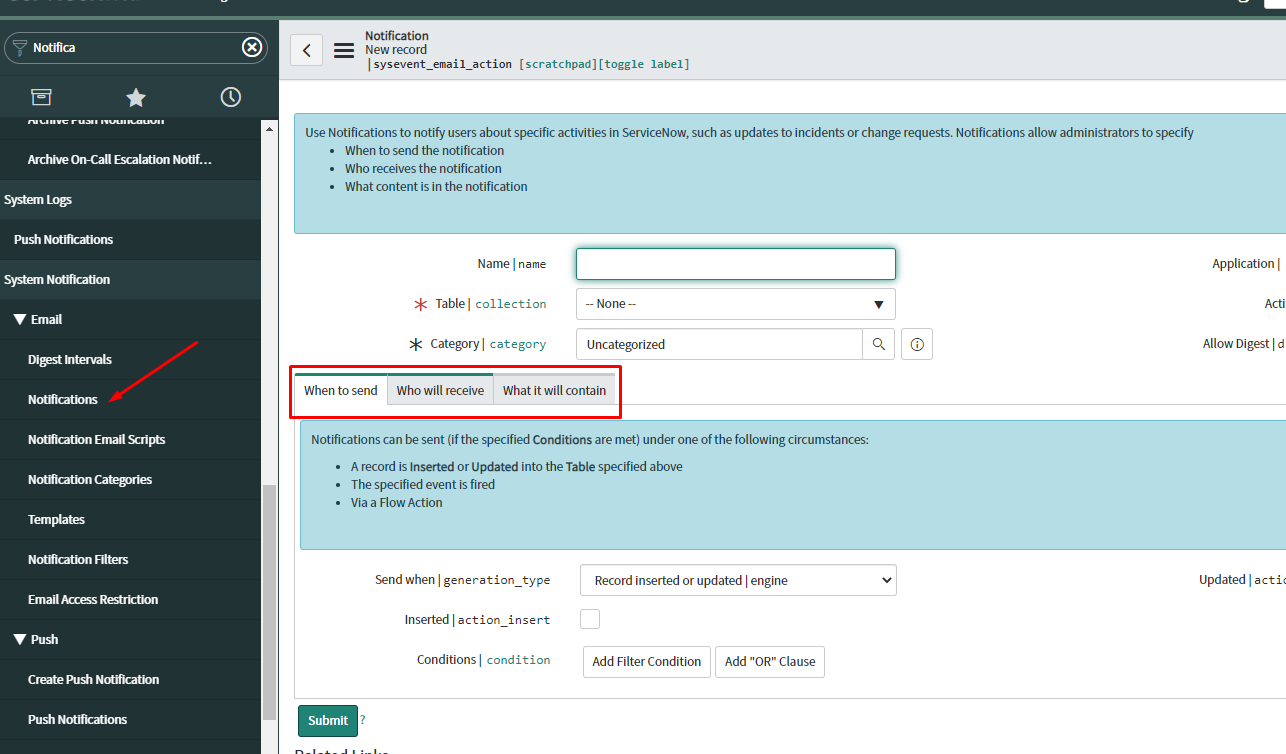
Task: Click the Category info circle icon
Action: [916, 343]
